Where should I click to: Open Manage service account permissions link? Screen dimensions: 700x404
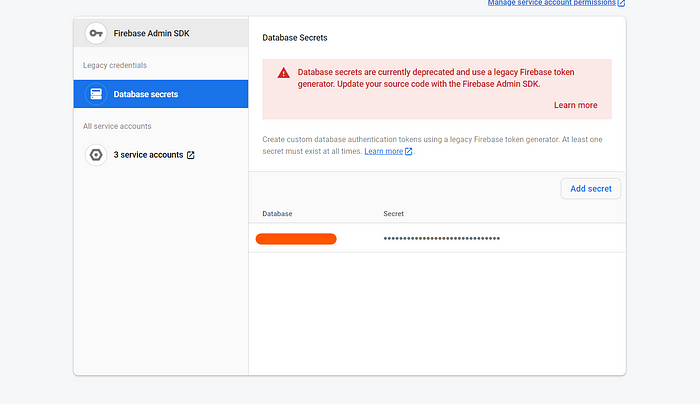click(x=551, y=3)
